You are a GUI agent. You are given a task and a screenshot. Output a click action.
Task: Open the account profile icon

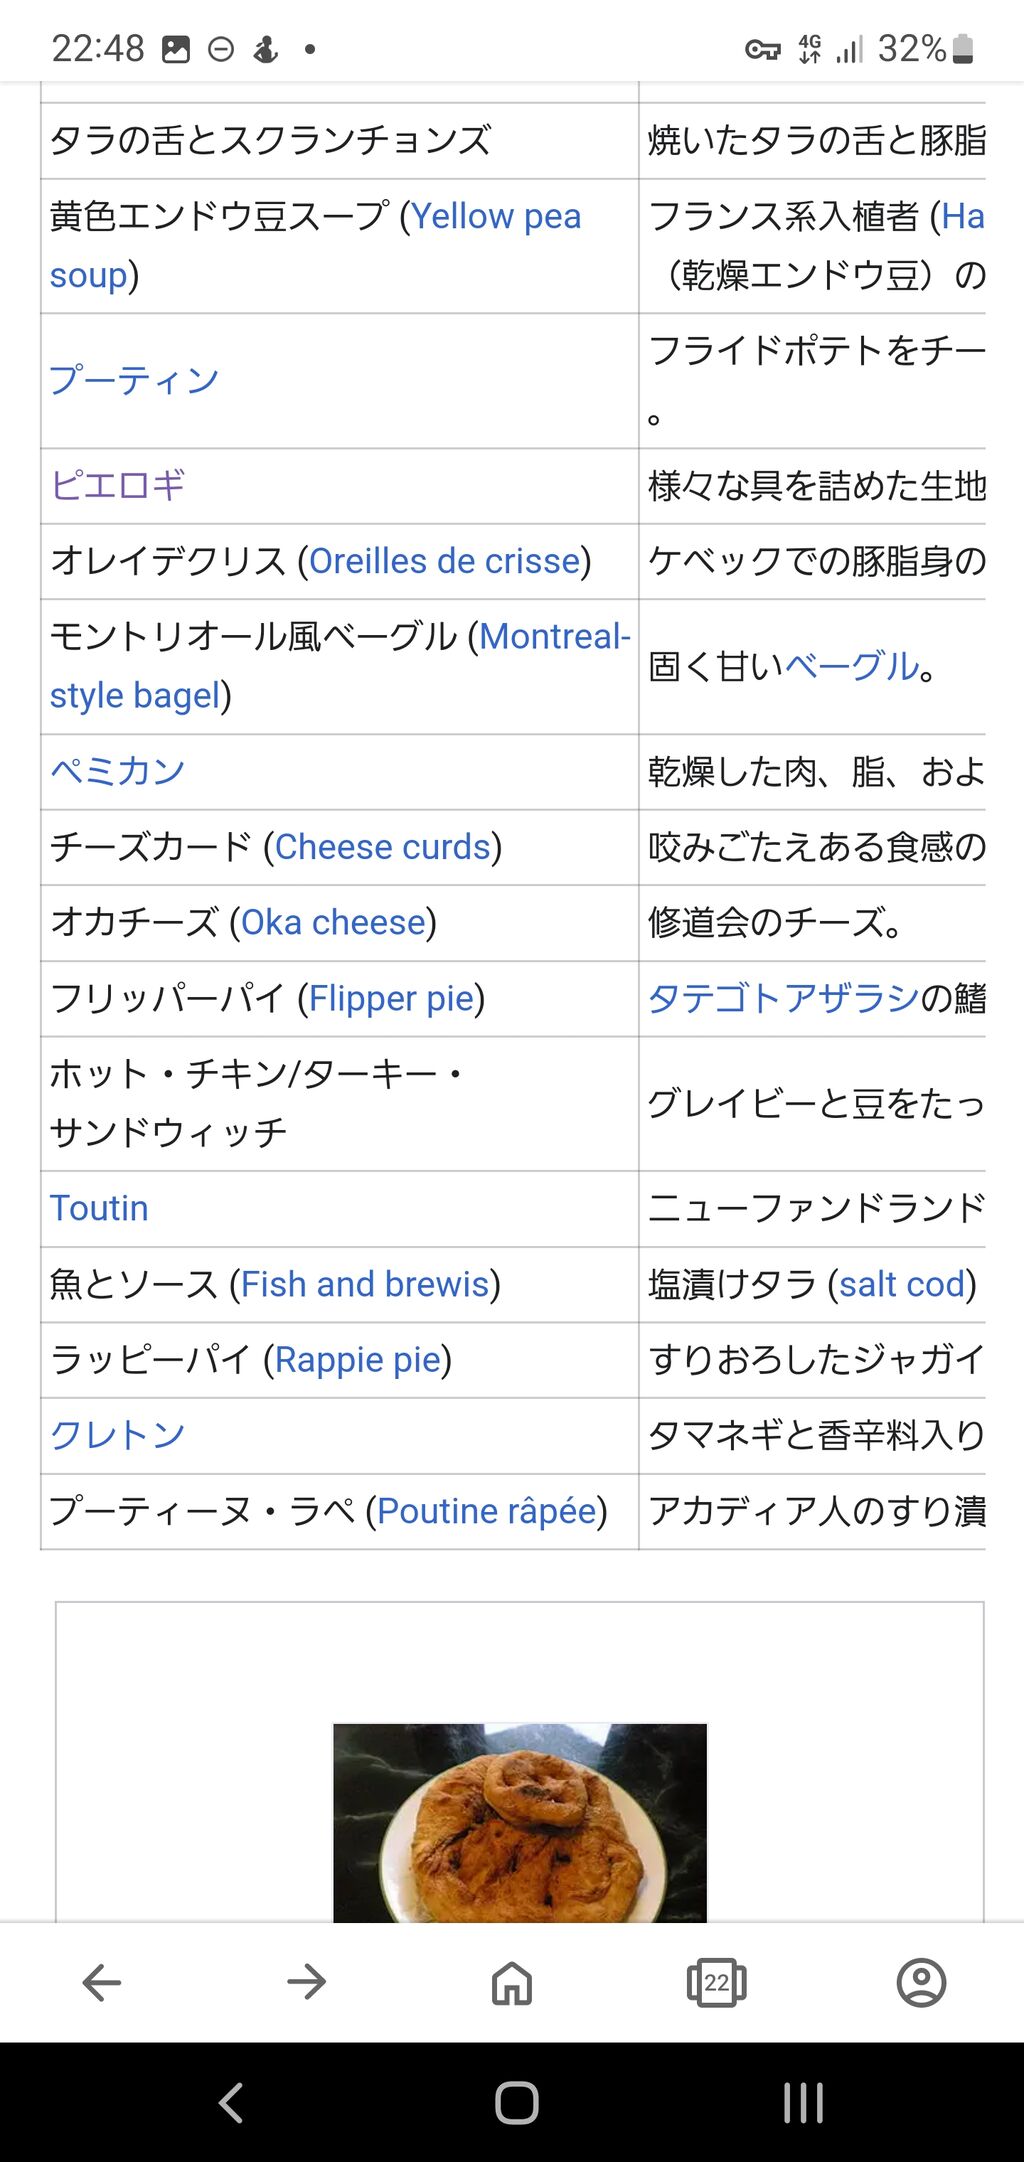[921, 1982]
